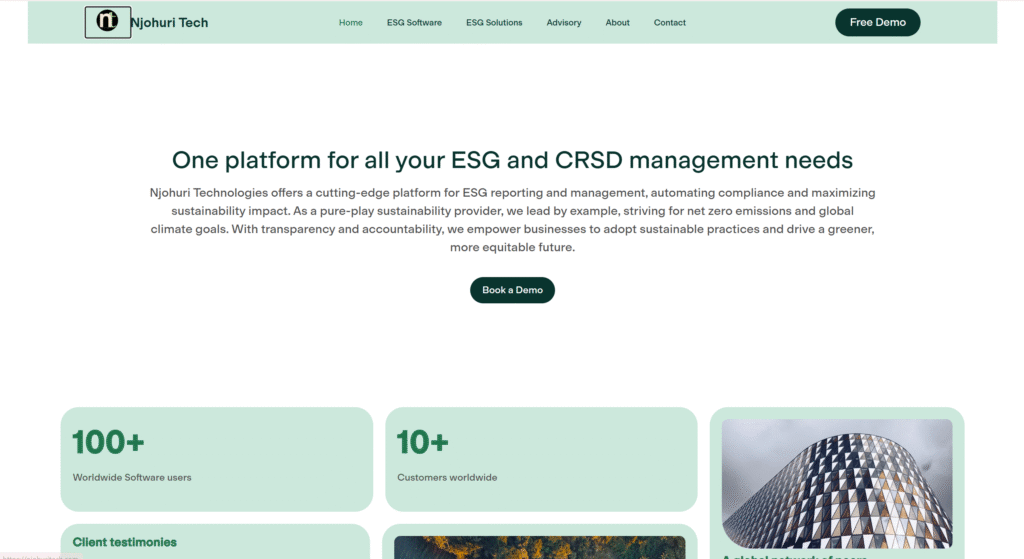Open the ESG Solutions menu item
The width and height of the screenshot is (1024, 559).
click(494, 22)
